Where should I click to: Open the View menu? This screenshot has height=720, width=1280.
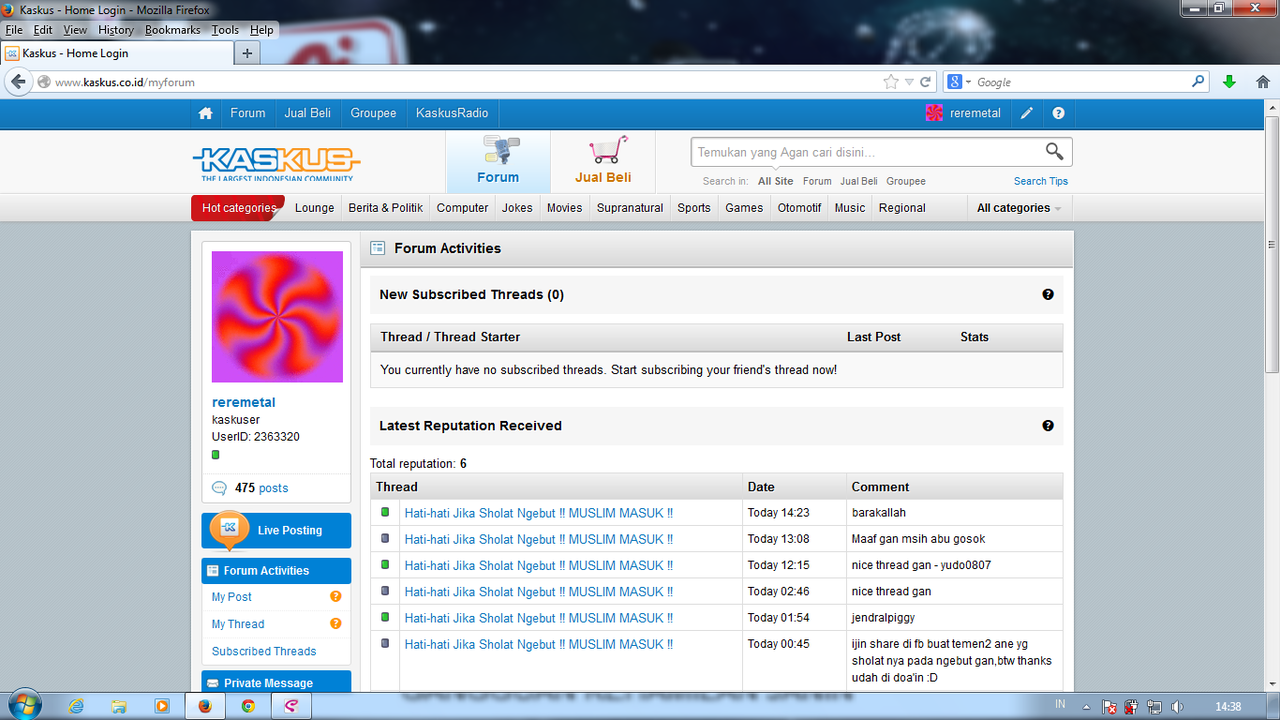[75, 30]
